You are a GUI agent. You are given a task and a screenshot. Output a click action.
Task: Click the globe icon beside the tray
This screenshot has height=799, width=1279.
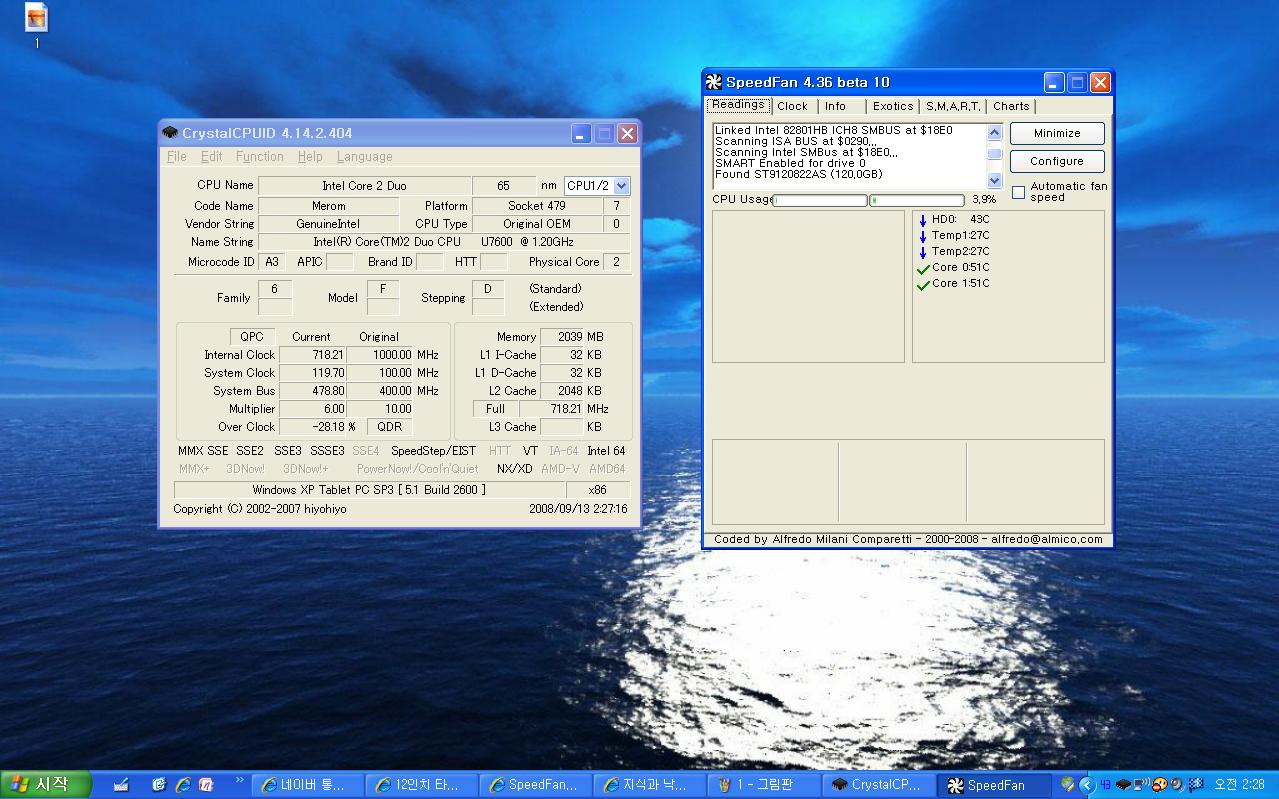pos(1068,785)
